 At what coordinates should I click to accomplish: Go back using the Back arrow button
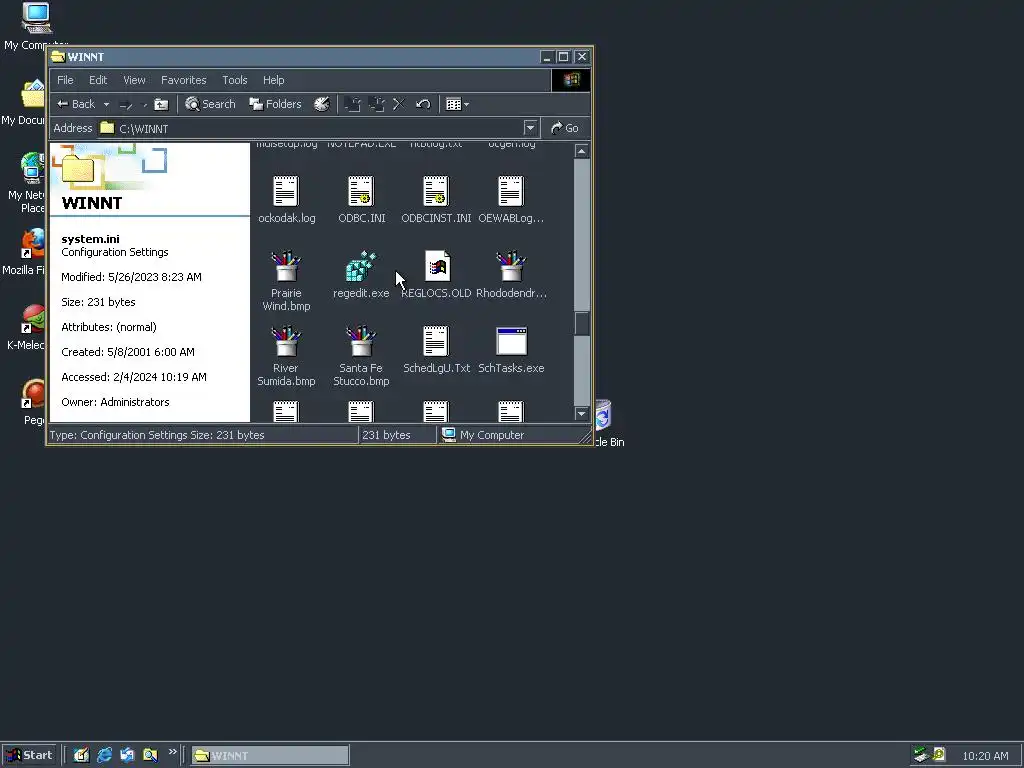[75, 104]
